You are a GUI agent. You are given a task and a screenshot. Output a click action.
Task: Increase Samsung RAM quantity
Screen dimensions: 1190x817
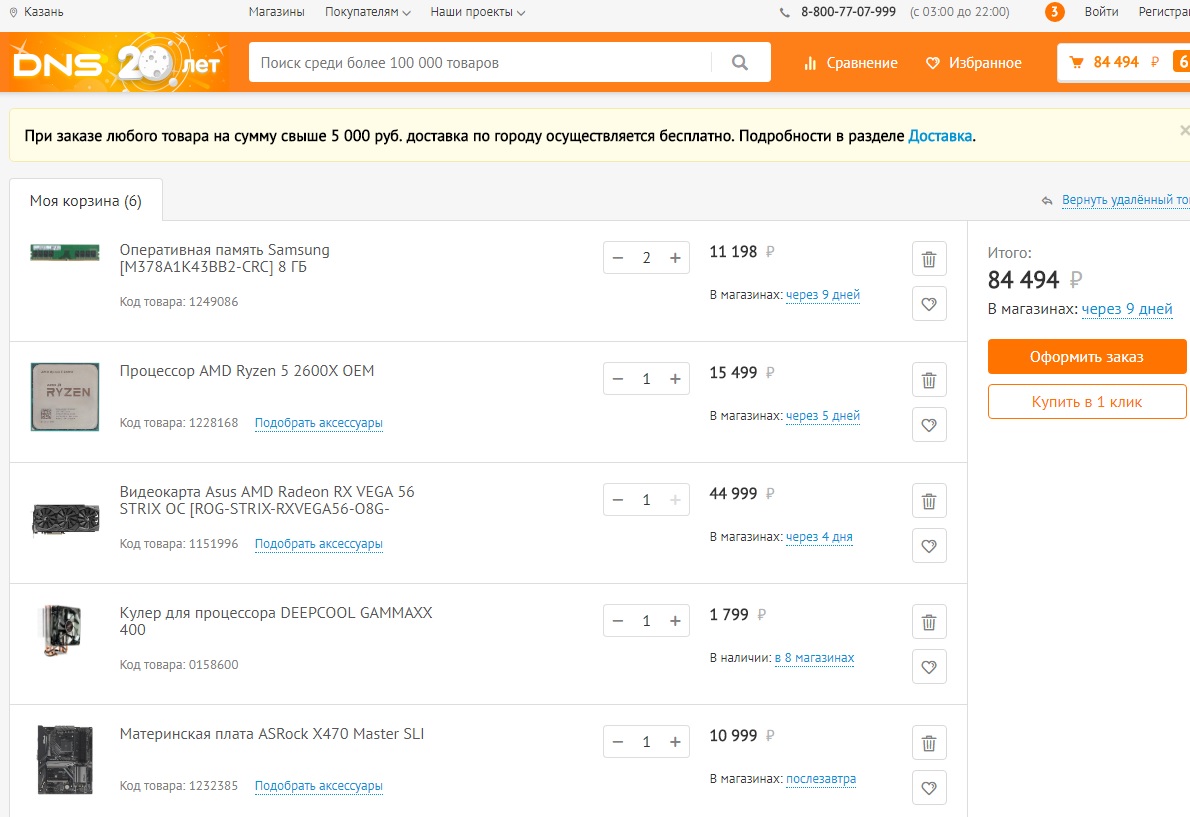coord(675,258)
